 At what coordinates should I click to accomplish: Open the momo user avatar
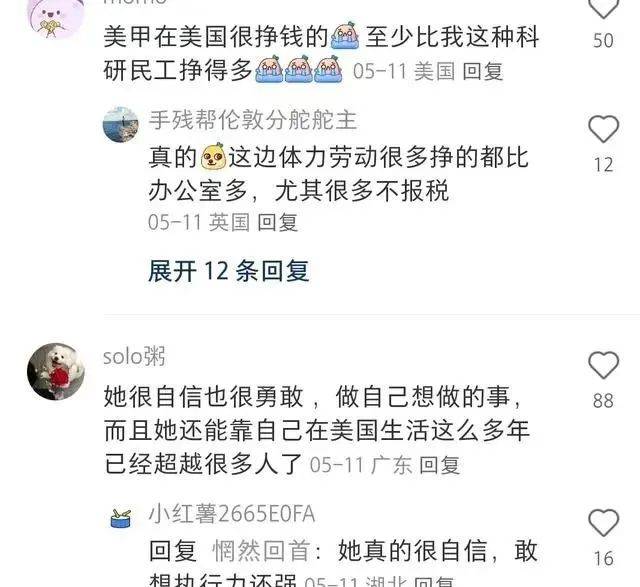pos(55,16)
